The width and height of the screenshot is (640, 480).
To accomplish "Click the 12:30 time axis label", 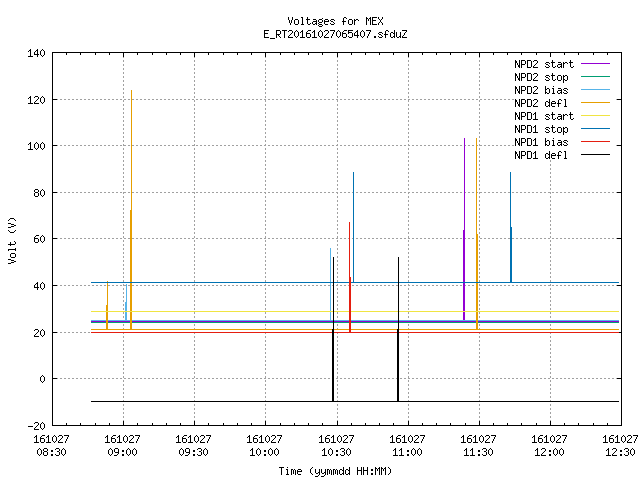I will 620,453.
